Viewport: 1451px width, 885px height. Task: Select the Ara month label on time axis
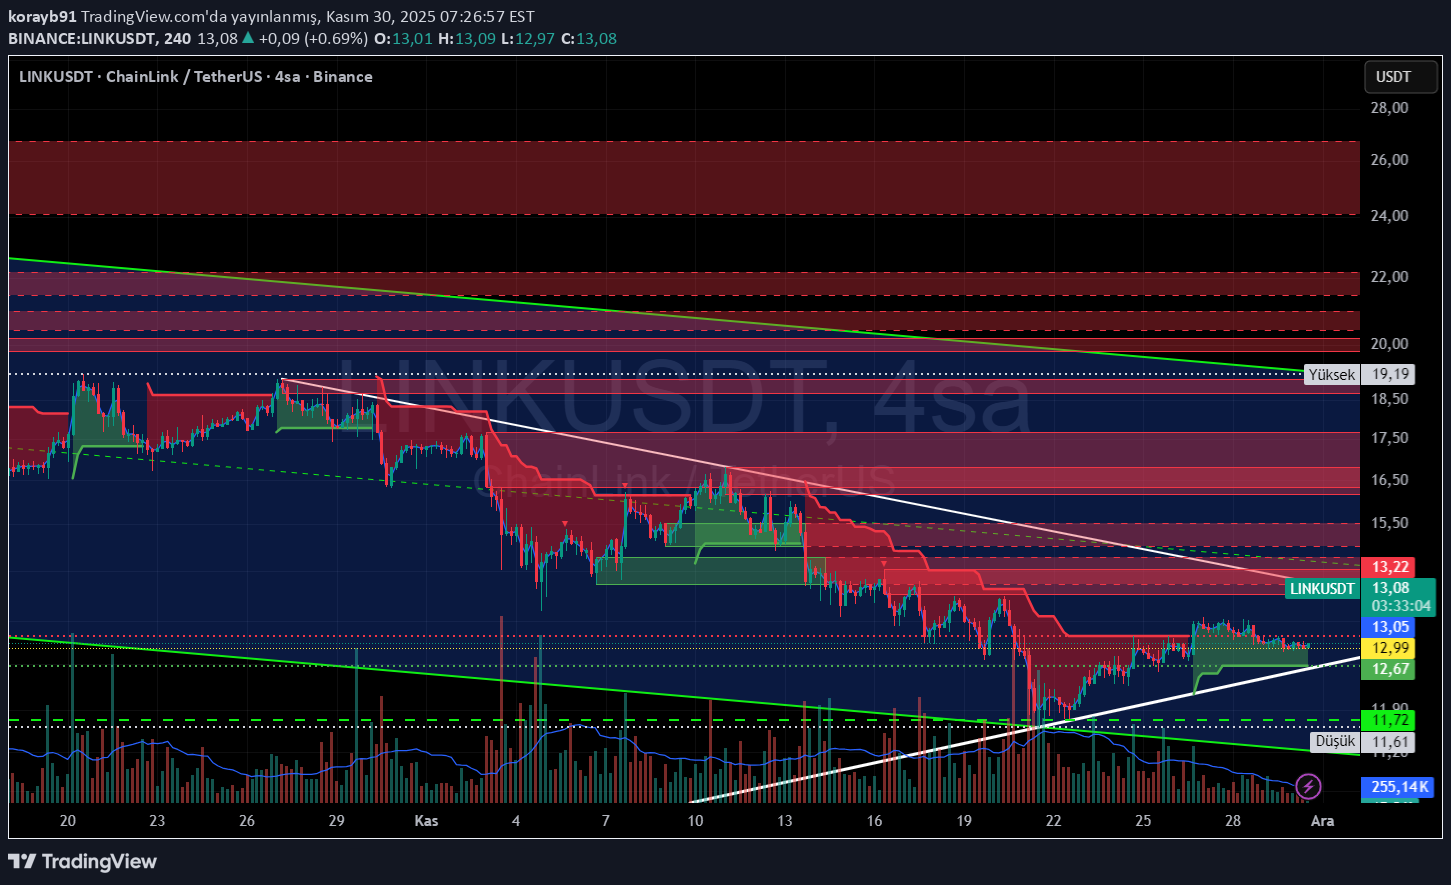click(1322, 821)
